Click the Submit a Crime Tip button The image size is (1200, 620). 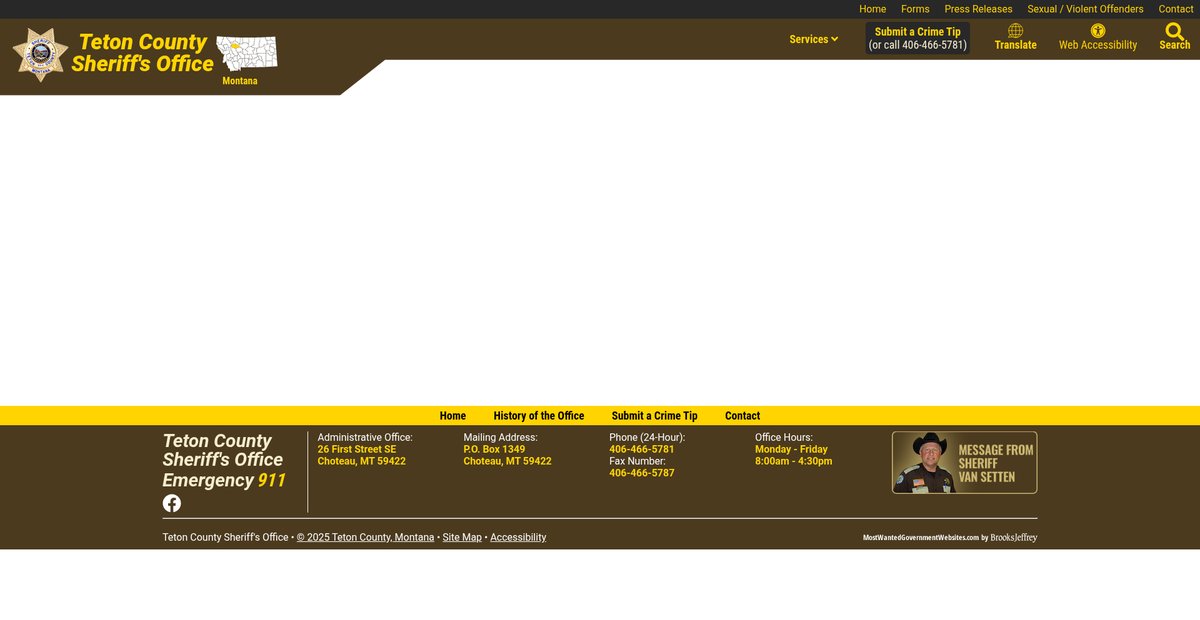(917, 38)
